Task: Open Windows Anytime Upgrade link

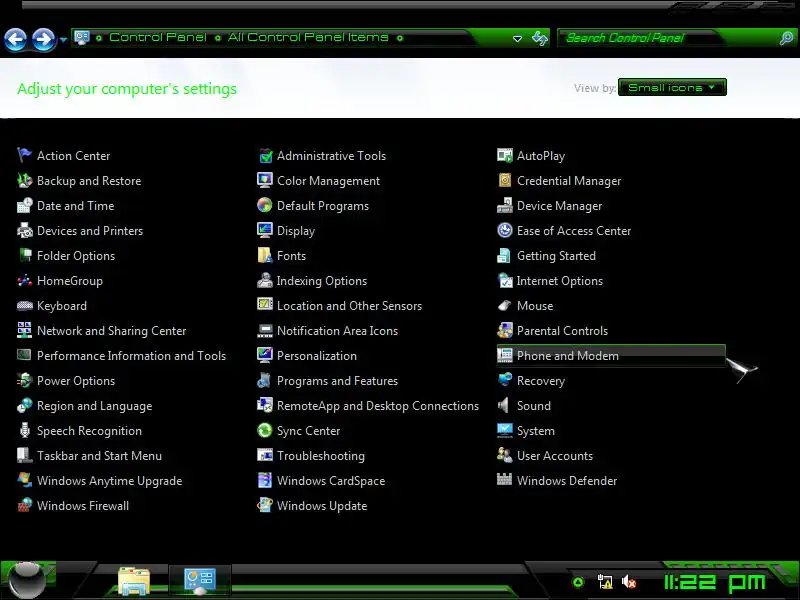Action: (x=109, y=481)
